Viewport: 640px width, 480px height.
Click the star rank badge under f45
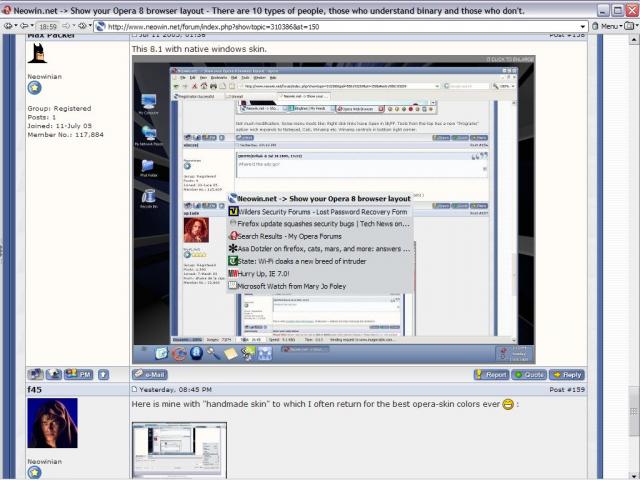pos(35,473)
